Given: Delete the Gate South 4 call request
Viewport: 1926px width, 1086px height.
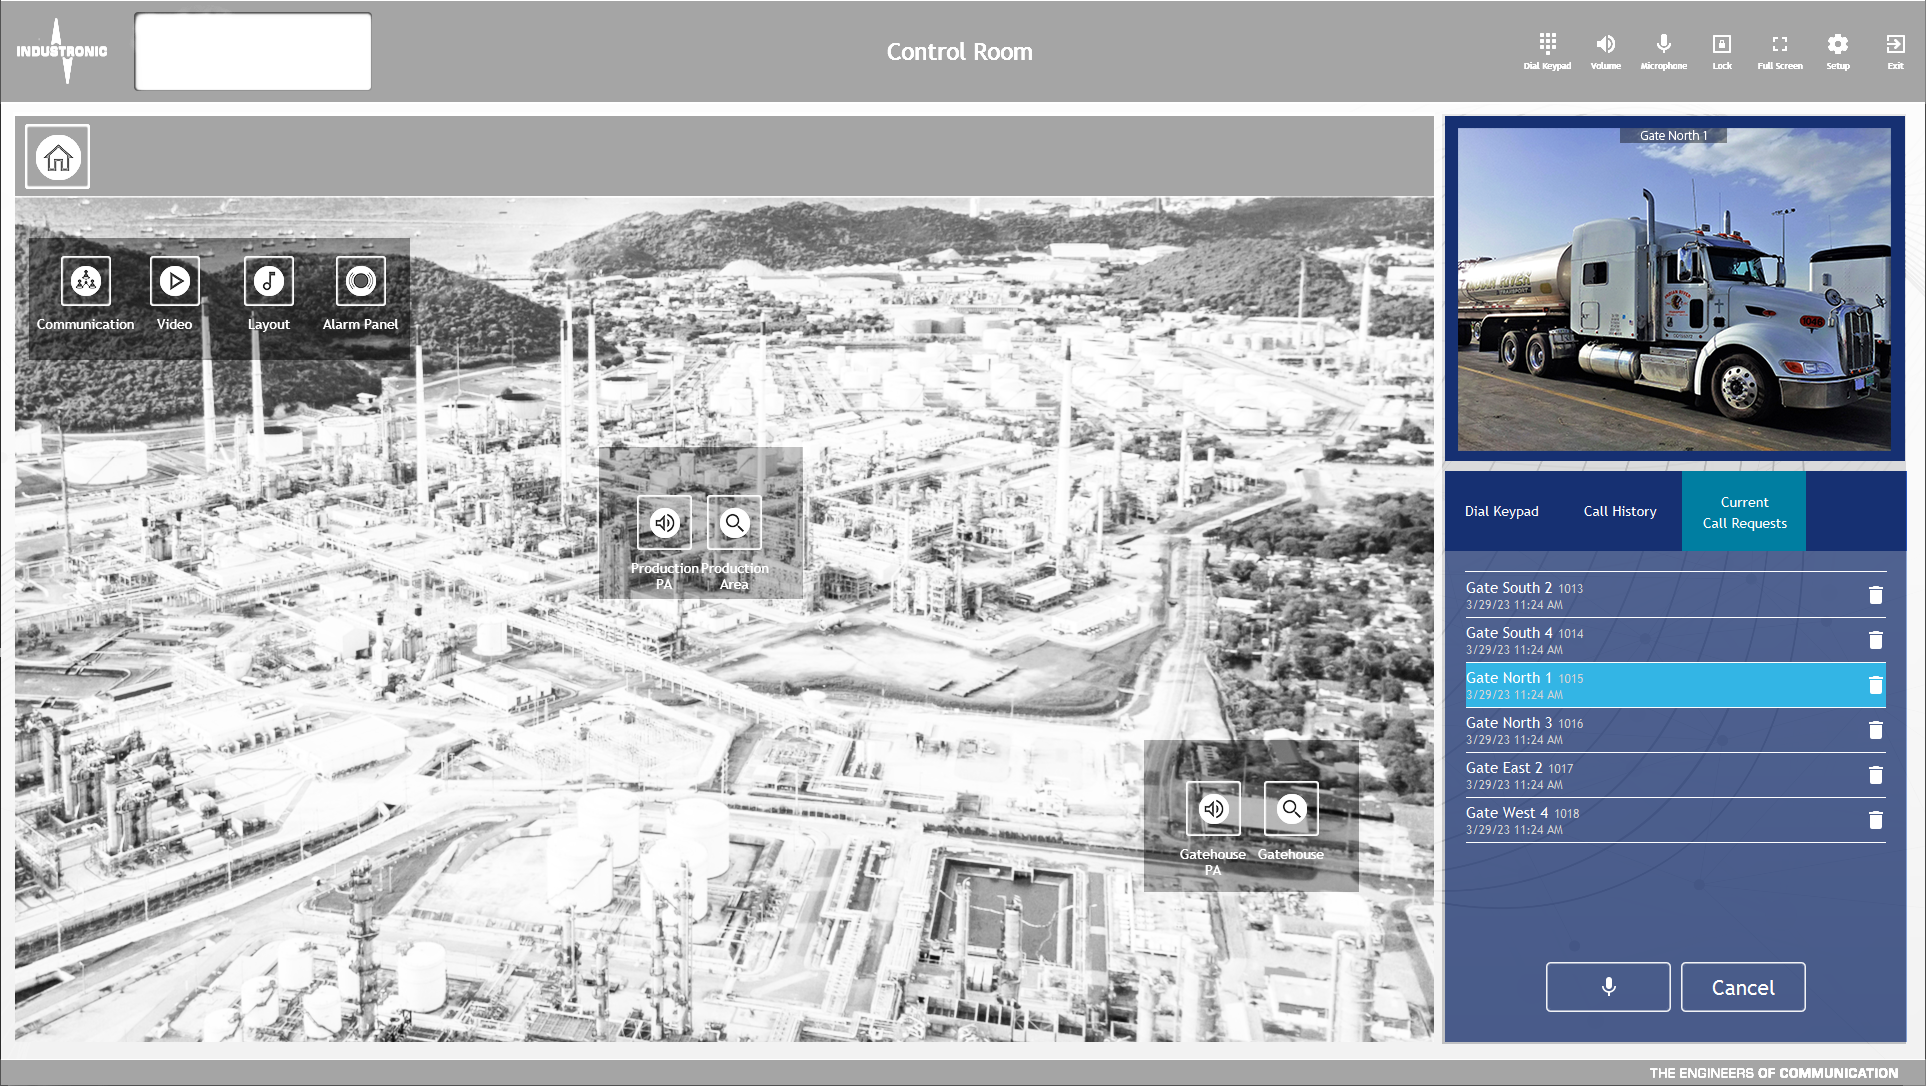Looking at the screenshot, I should (x=1876, y=640).
